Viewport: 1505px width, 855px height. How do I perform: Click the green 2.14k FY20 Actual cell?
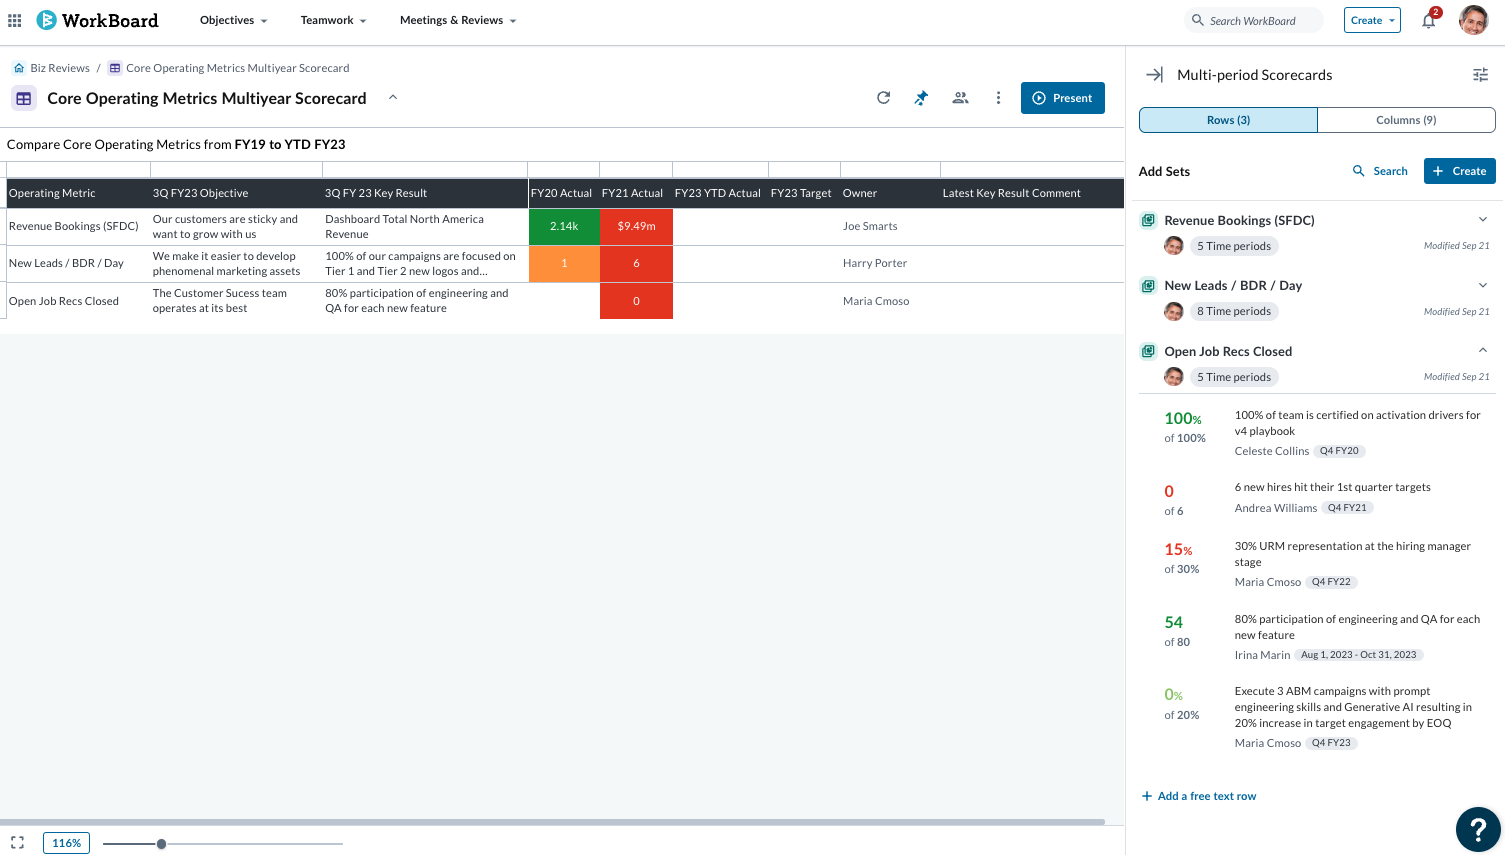pos(564,226)
